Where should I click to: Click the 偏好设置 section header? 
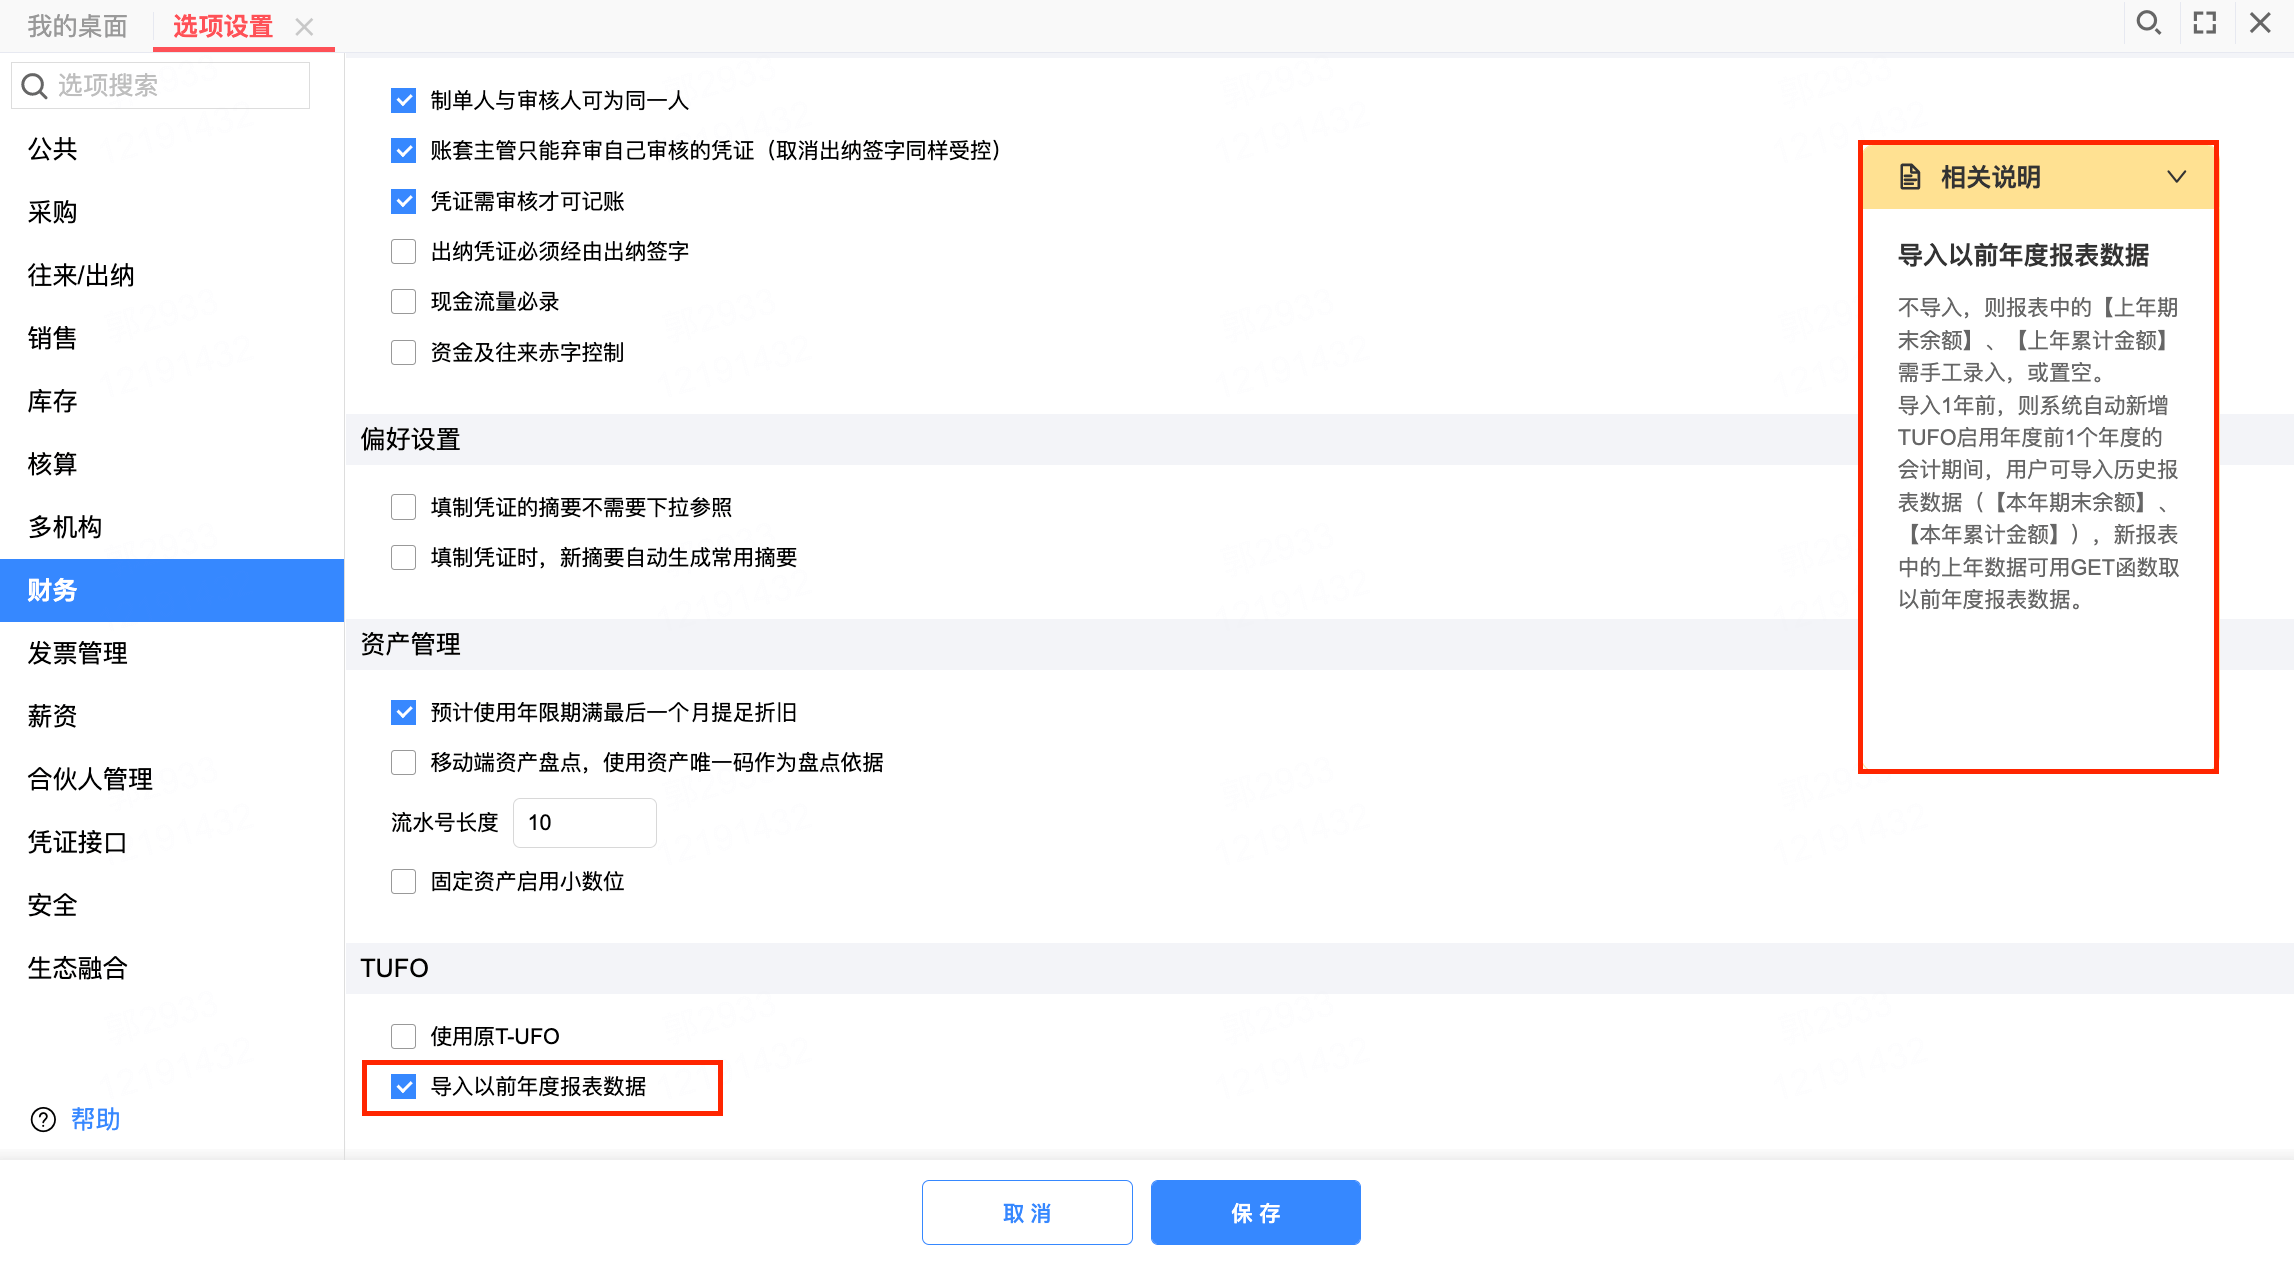410,439
